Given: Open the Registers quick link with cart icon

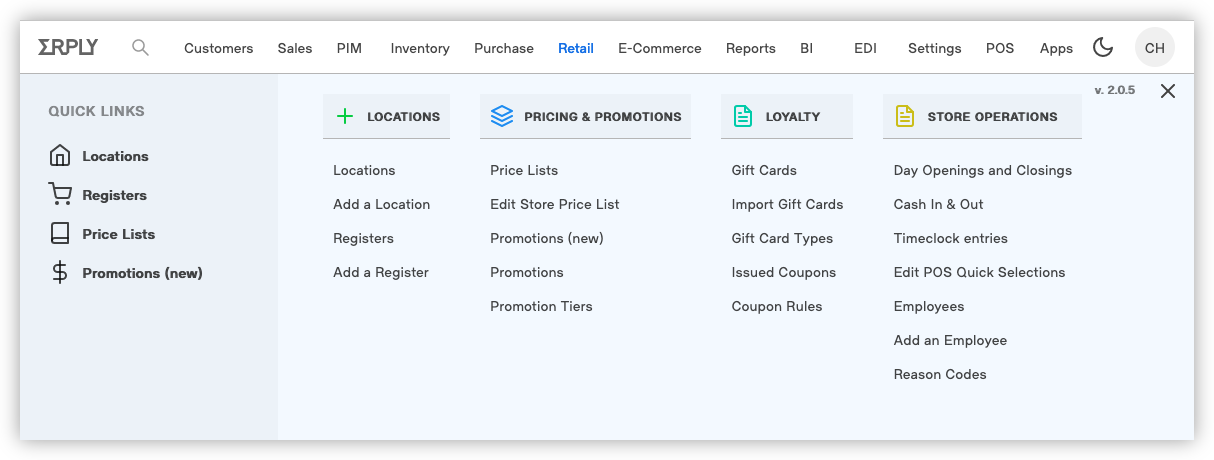Looking at the screenshot, I should (98, 195).
